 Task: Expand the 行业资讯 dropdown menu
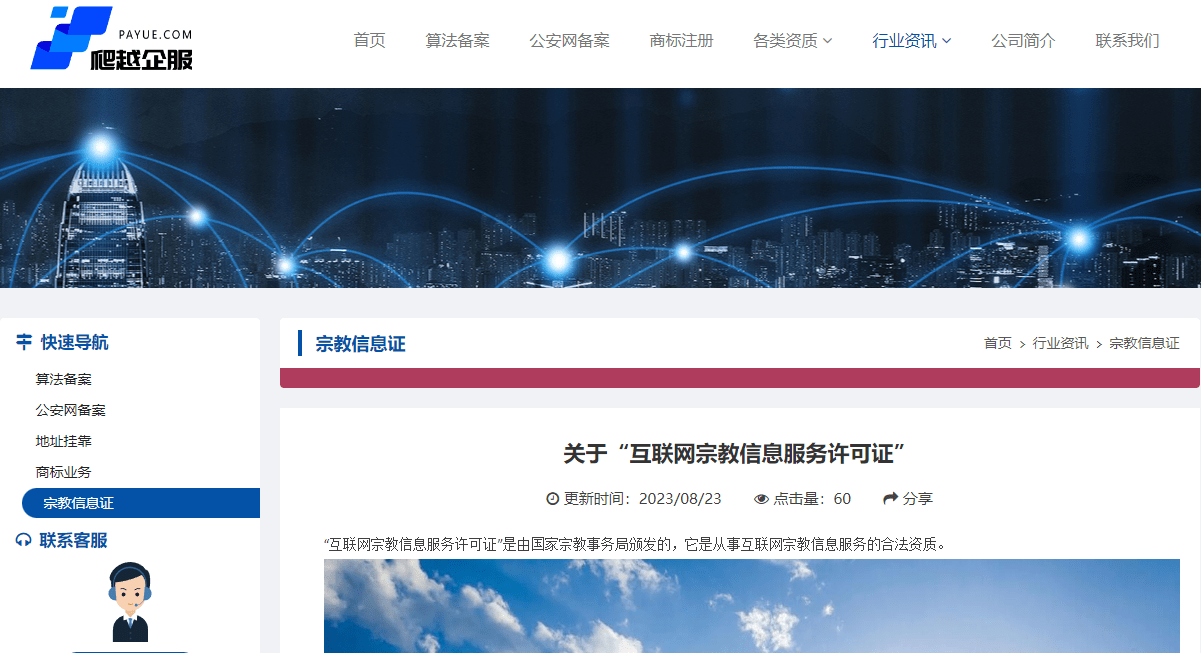point(905,41)
